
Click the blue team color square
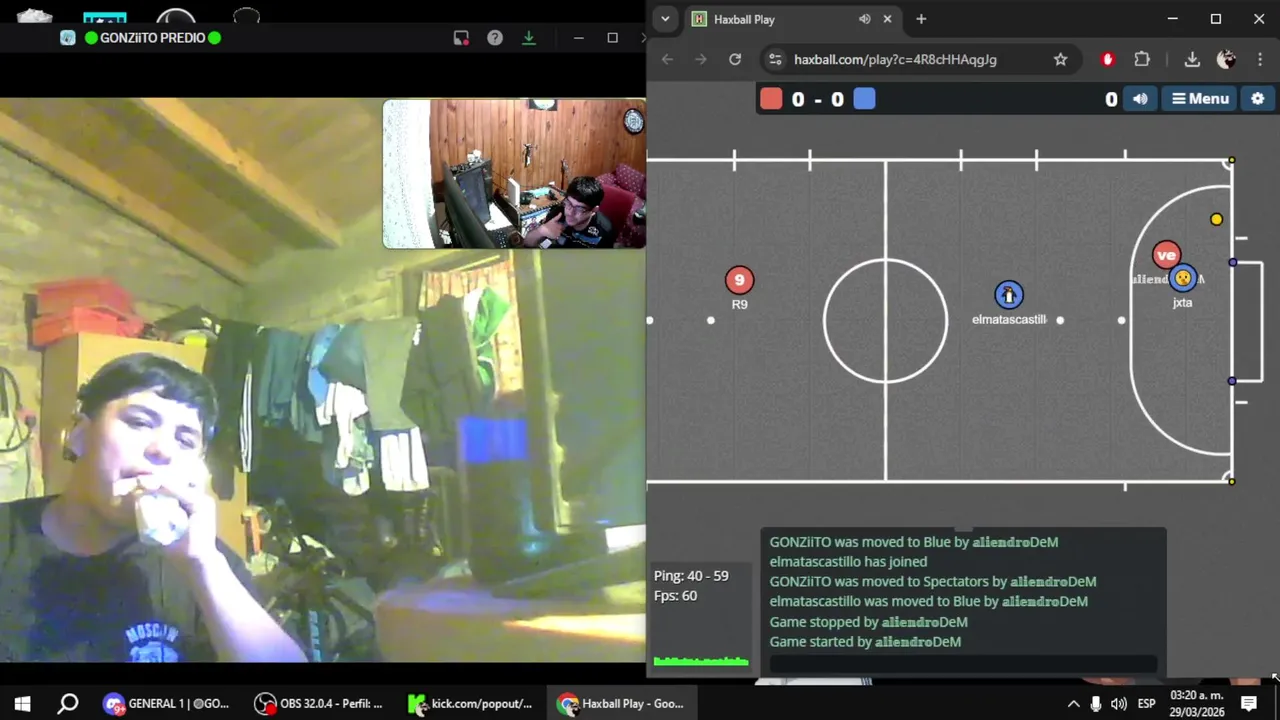pyautogui.click(x=865, y=99)
